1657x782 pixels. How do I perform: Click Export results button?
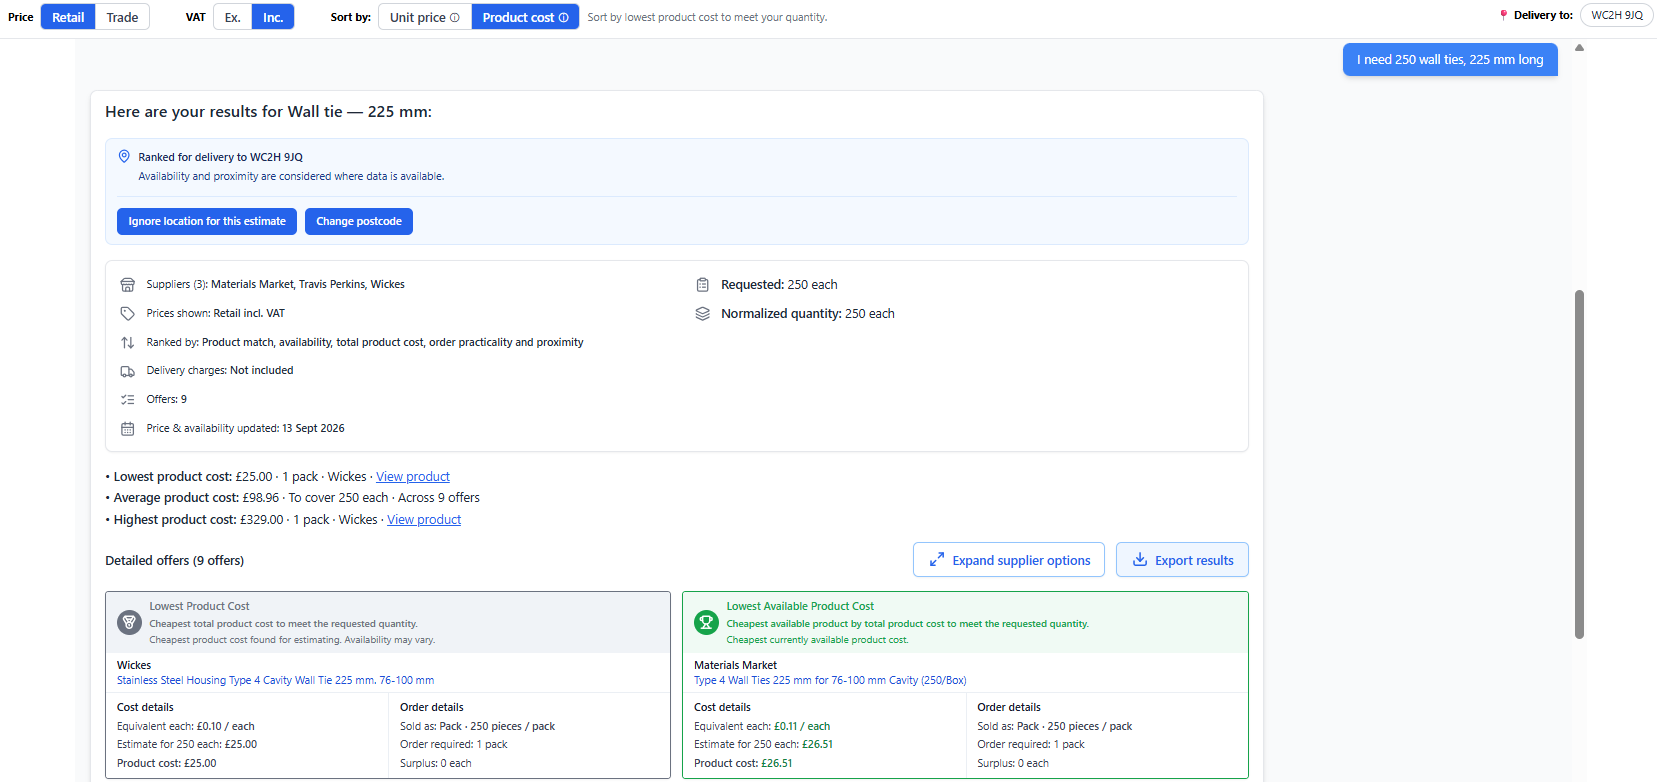coord(1182,560)
